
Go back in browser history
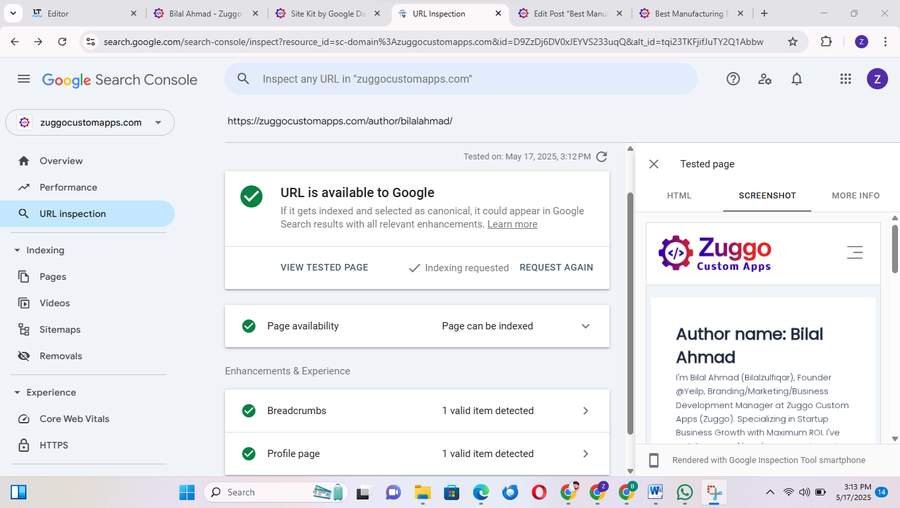pos(15,41)
